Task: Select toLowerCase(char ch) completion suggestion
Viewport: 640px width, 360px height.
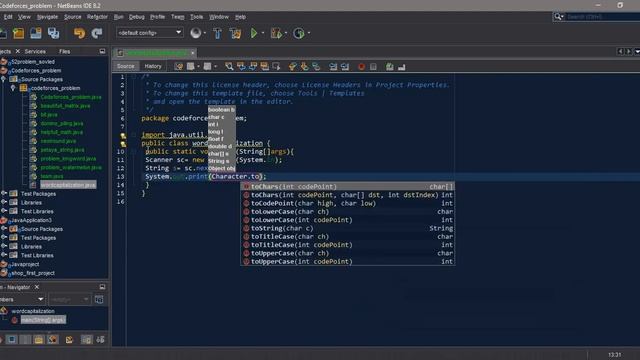Action: (348, 211)
